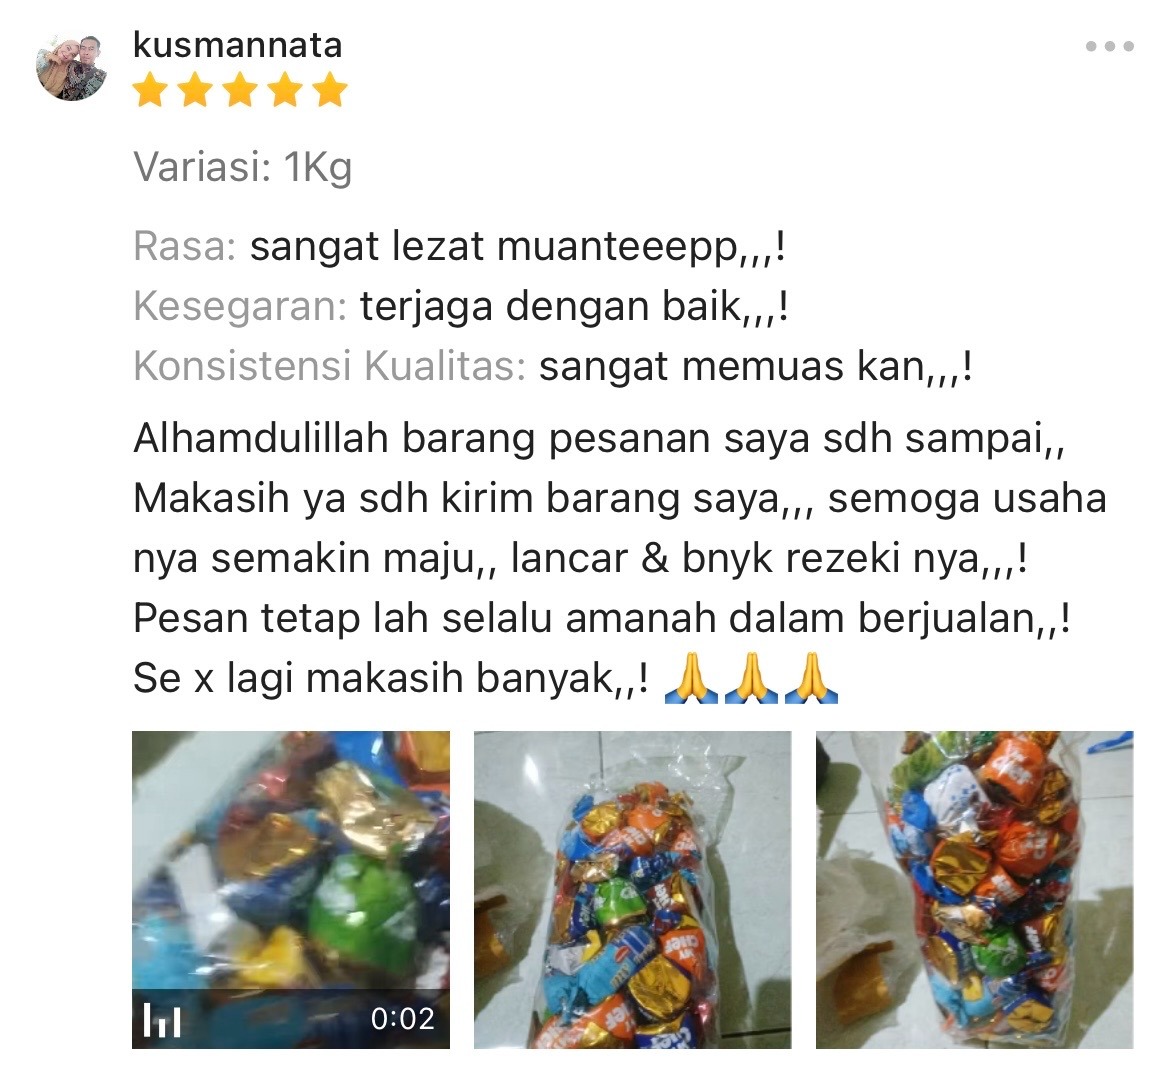The width and height of the screenshot is (1170, 1071).
Task: Click kusmannata's profile avatar
Action: coord(72,65)
